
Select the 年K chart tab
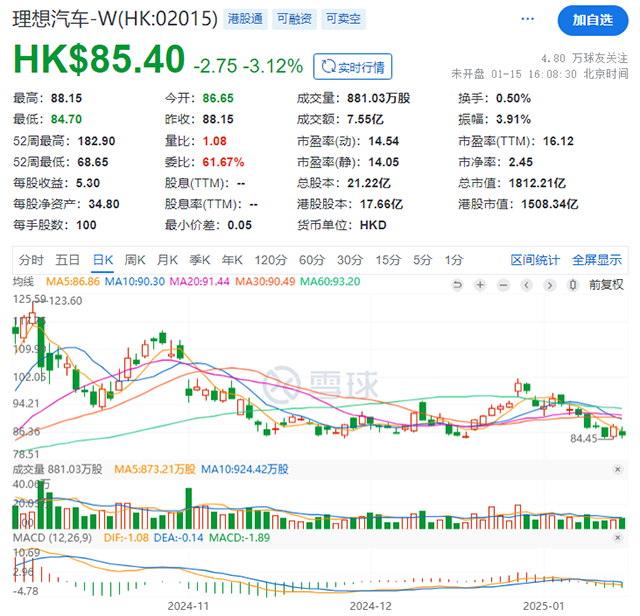click(232, 260)
